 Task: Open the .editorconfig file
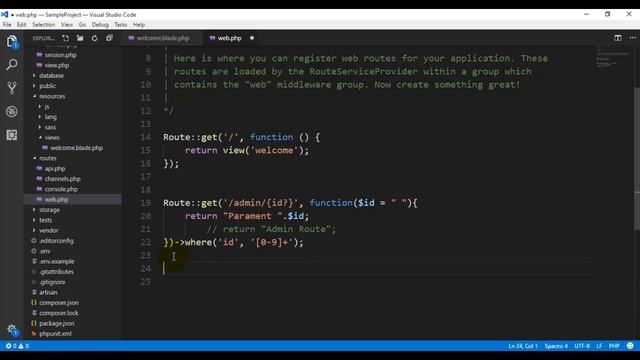56,241
